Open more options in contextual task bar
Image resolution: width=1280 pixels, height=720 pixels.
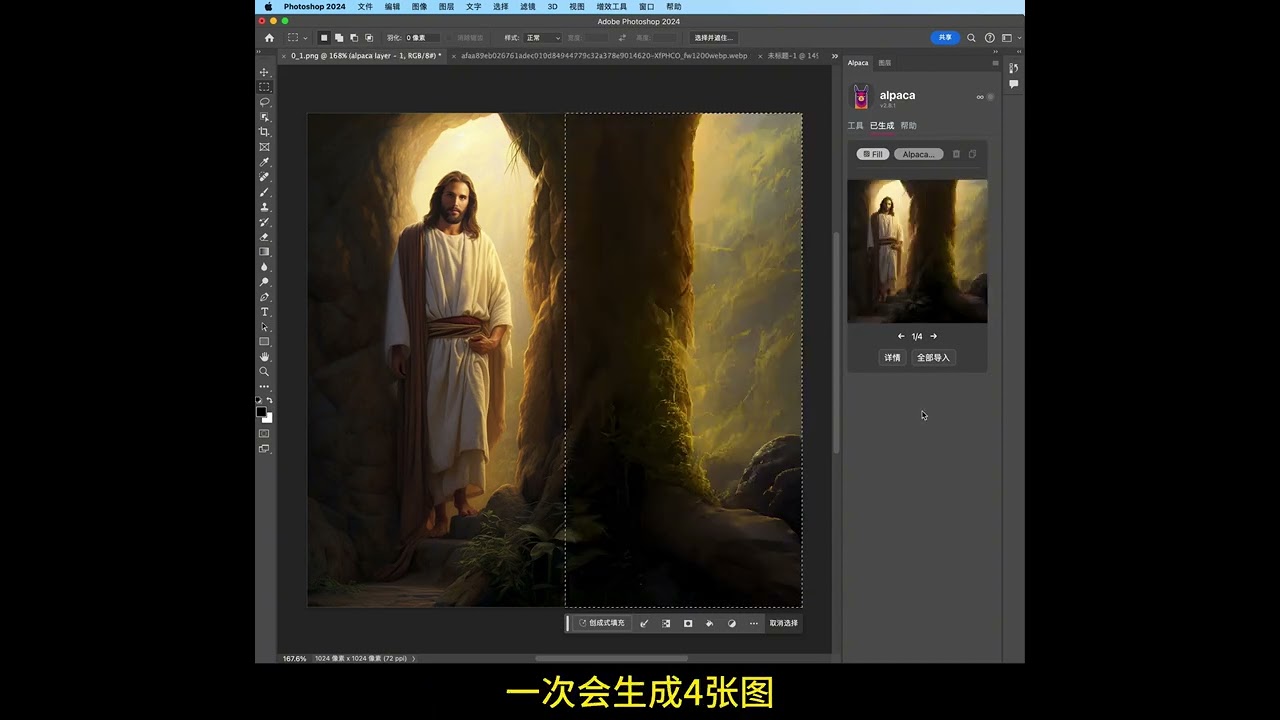[x=754, y=623]
